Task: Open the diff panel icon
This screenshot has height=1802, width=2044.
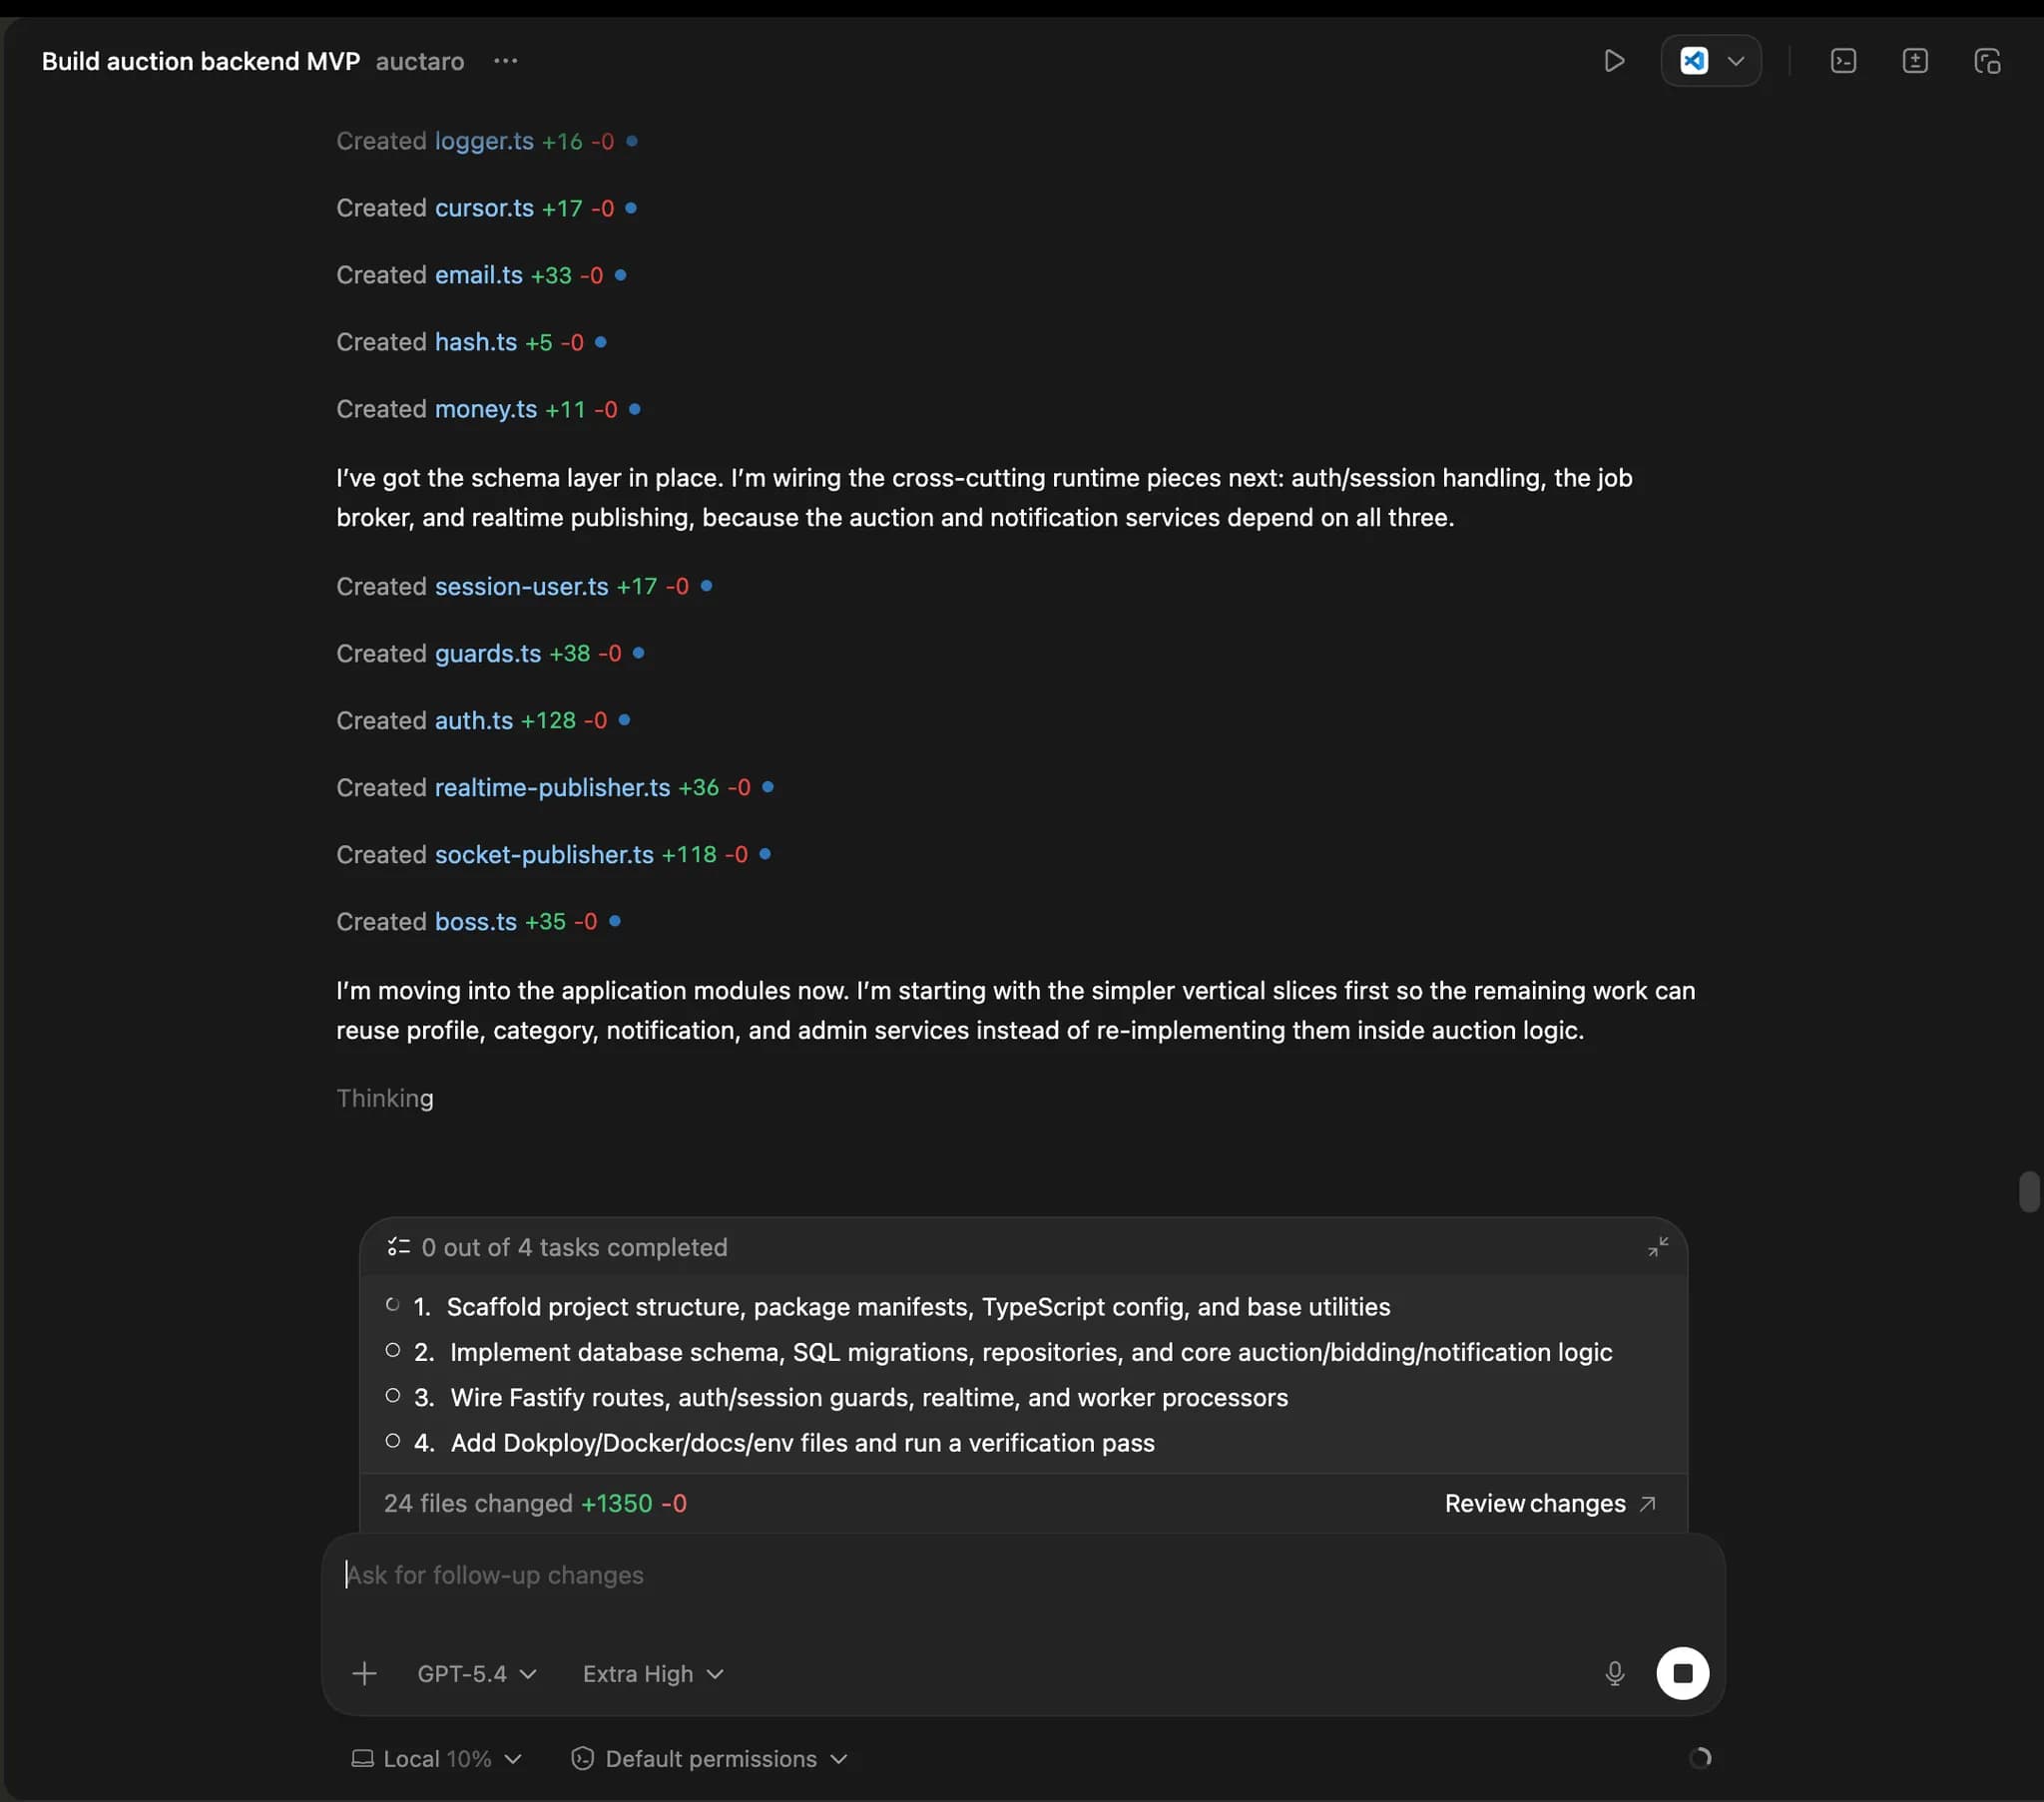Action: [x=1914, y=61]
